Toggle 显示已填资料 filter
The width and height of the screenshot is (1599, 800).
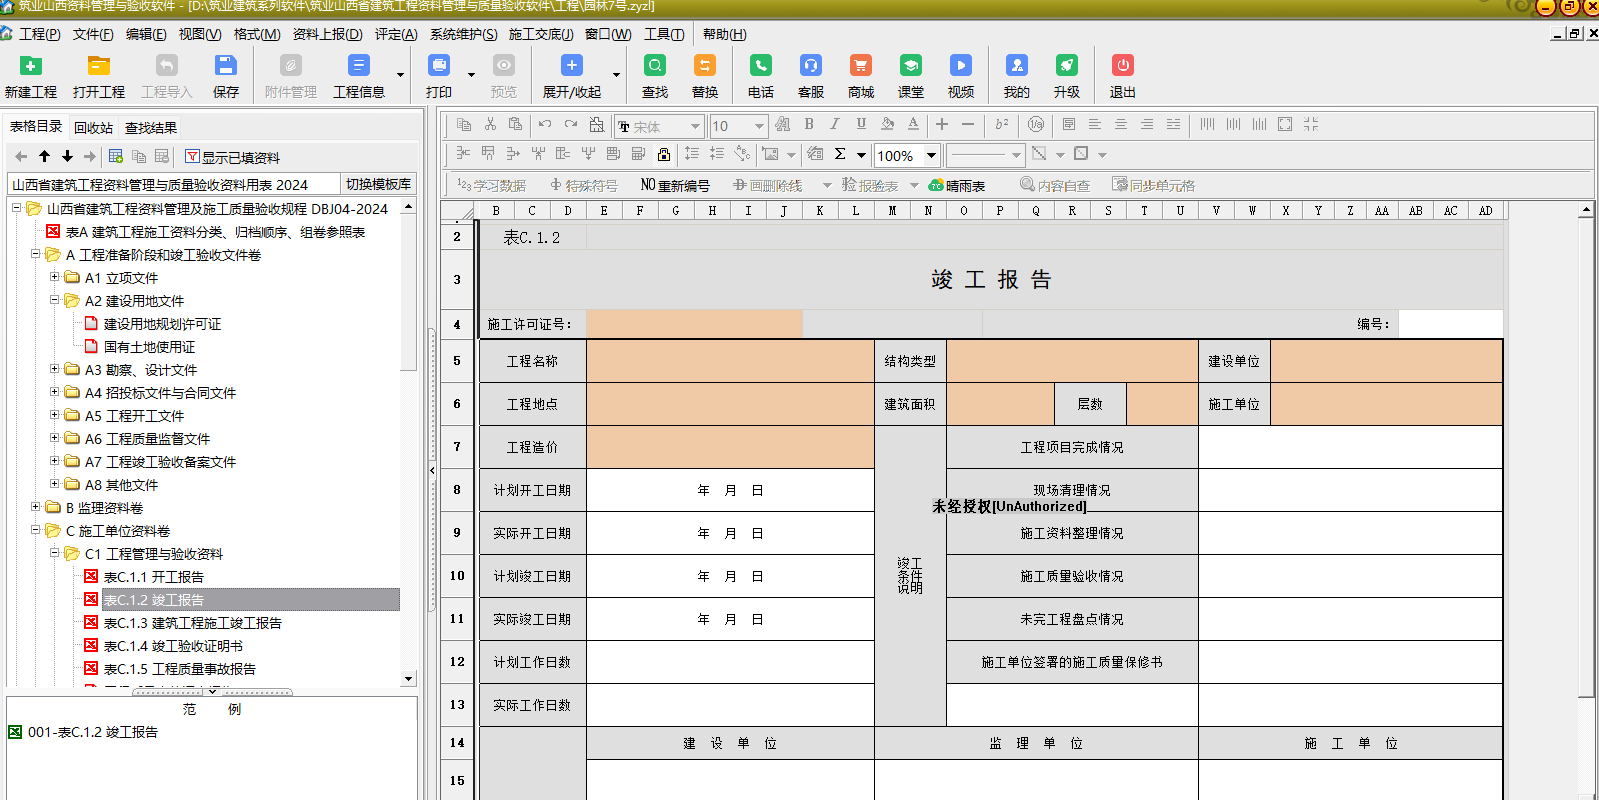click(232, 157)
